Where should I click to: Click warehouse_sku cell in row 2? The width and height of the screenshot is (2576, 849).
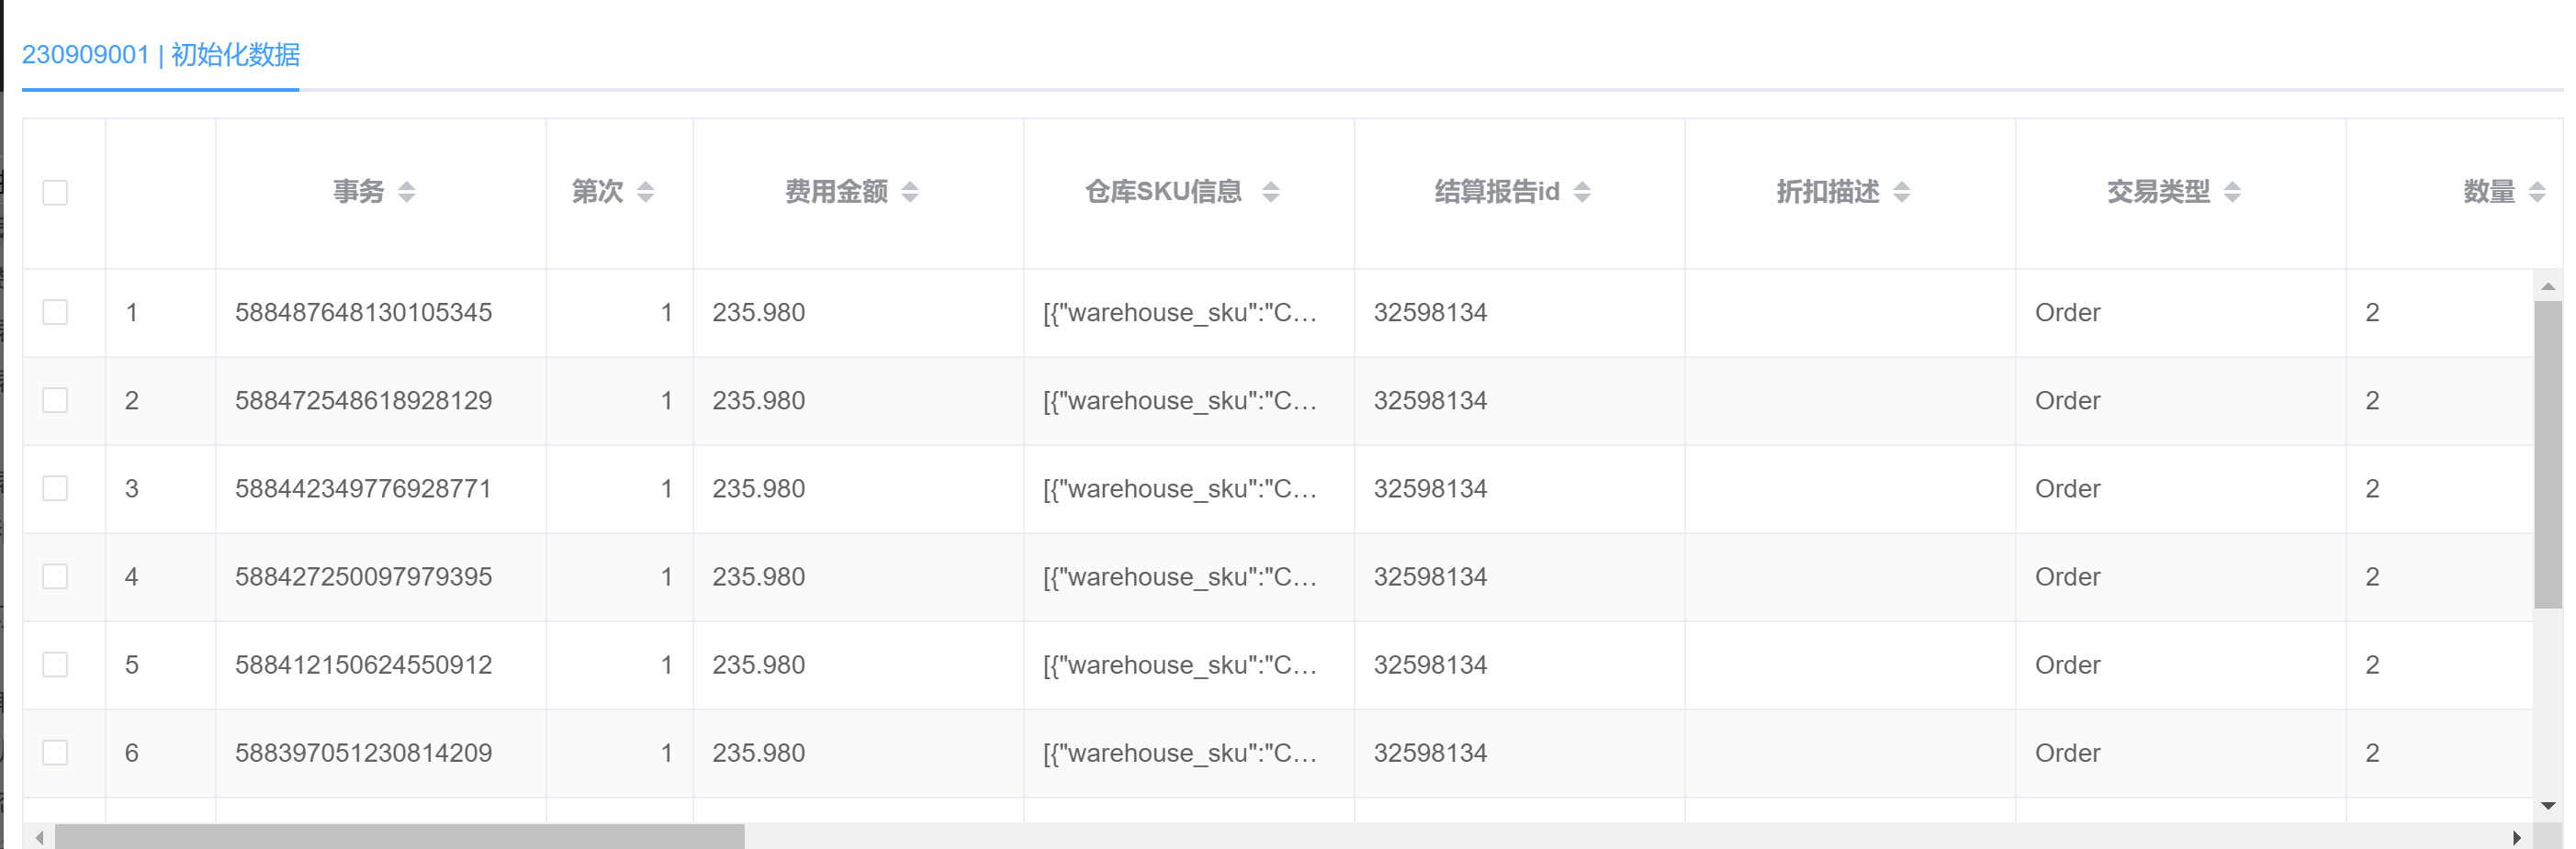[x=1180, y=400]
